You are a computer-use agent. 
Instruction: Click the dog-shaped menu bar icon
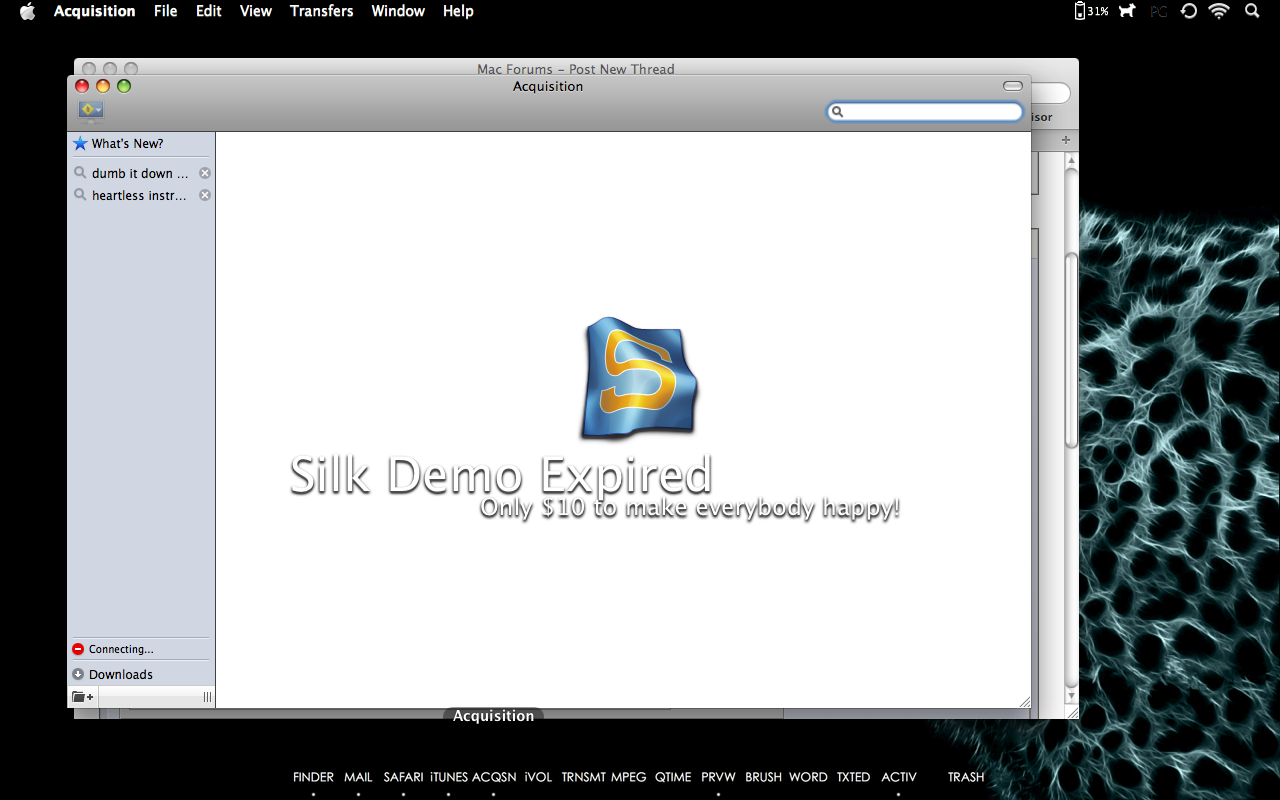[1127, 11]
